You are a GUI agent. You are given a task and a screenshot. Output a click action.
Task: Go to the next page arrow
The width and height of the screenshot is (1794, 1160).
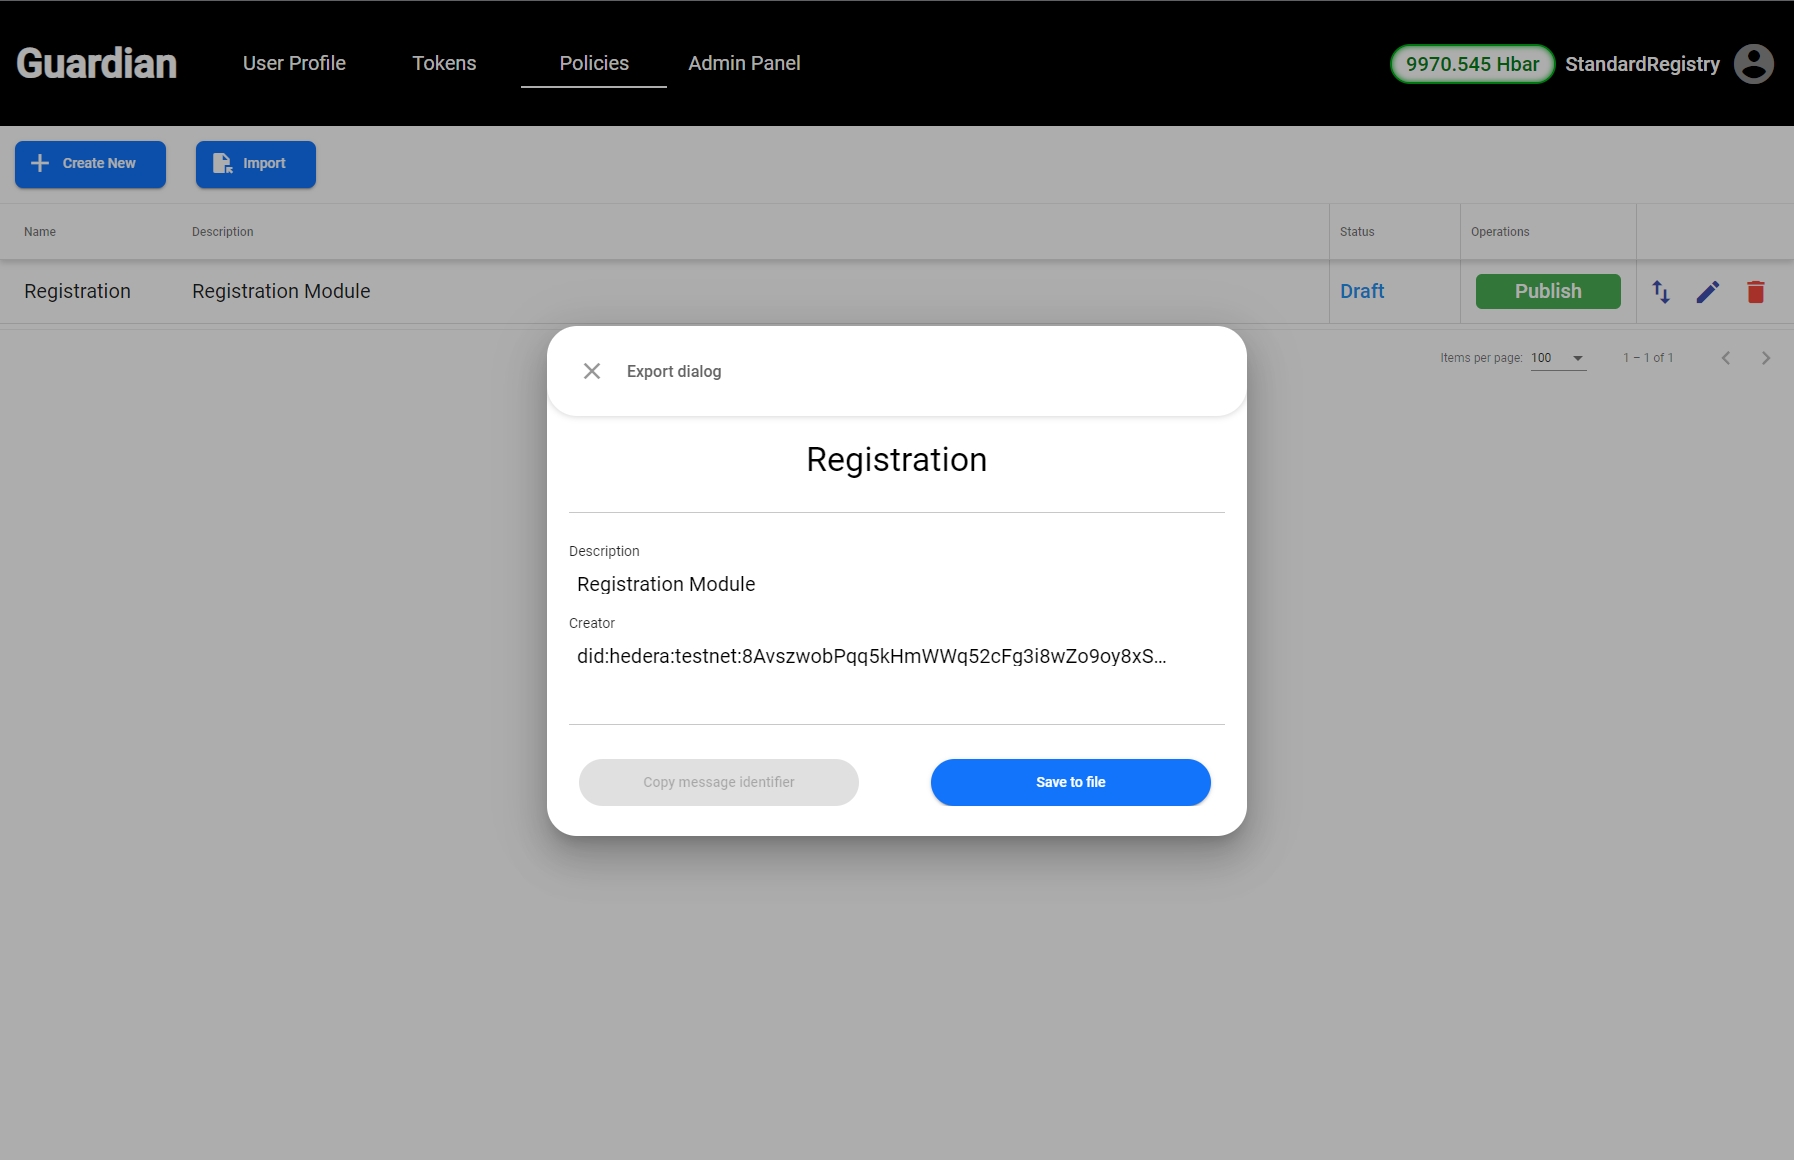pyautogui.click(x=1765, y=358)
